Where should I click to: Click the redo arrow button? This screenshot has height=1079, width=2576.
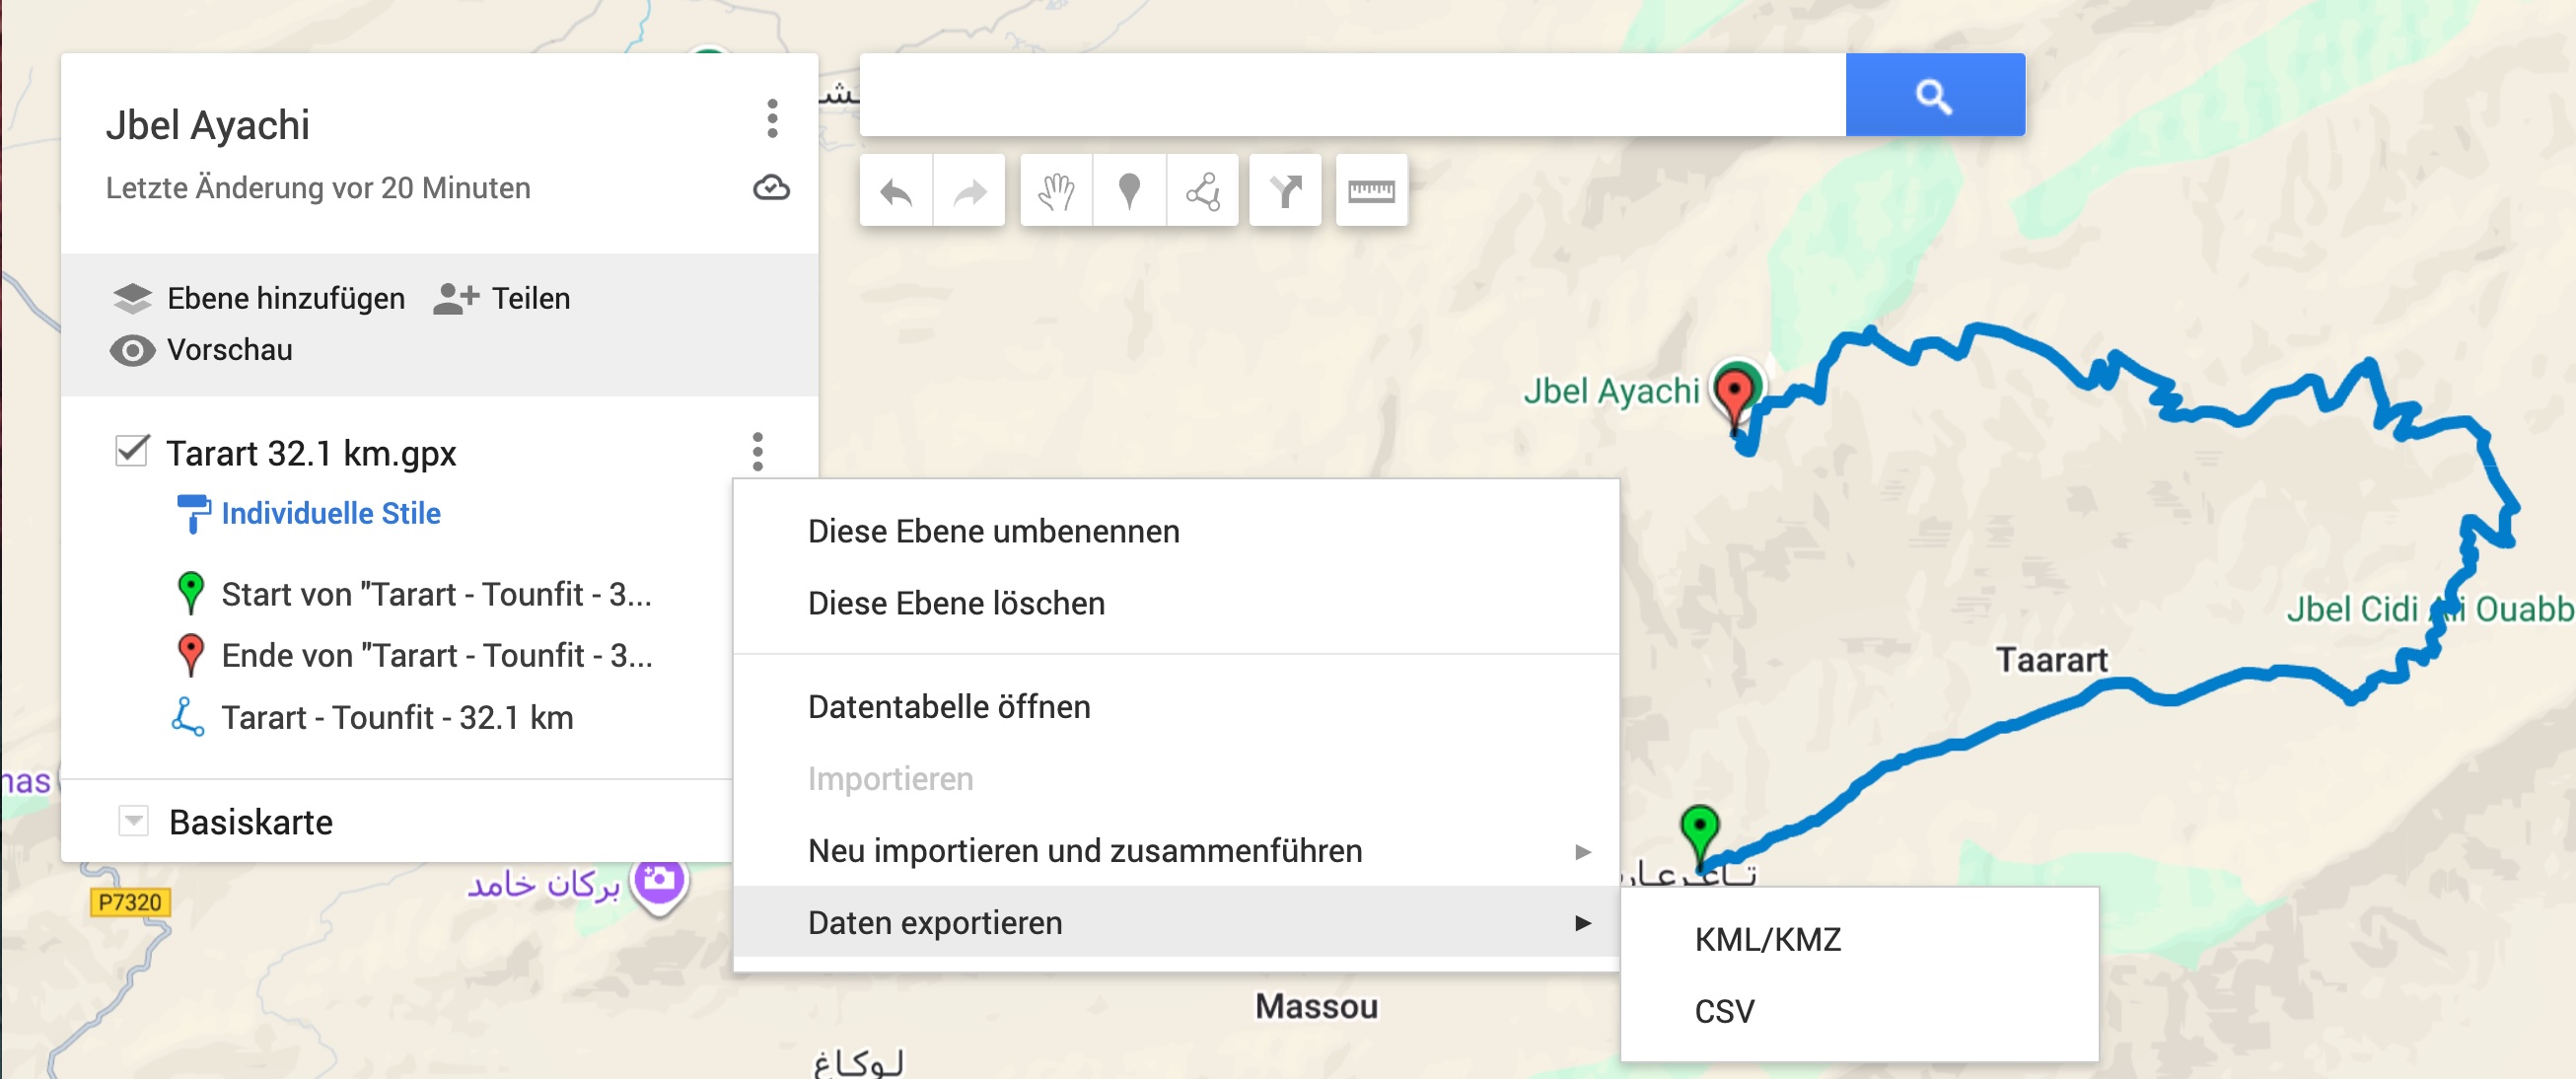pyautogui.click(x=968, y=190)
